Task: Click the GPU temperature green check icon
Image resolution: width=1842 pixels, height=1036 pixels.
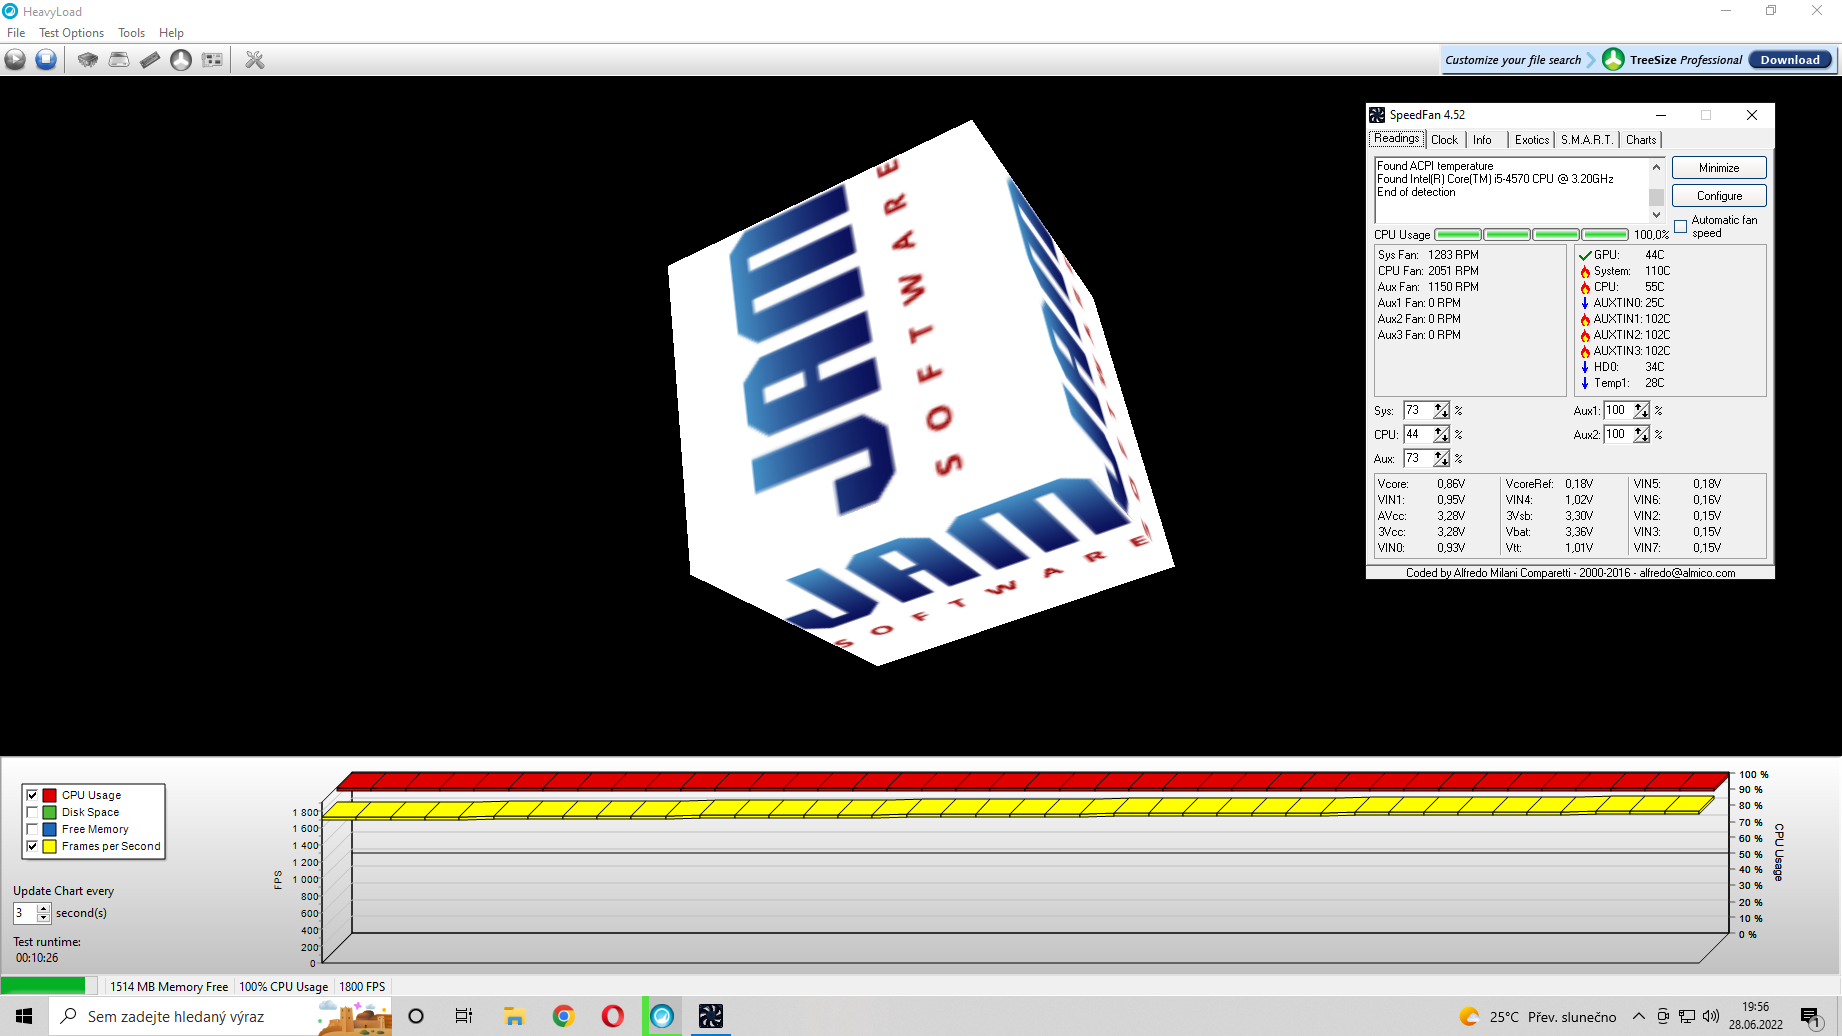Action: click(1585, 256)
